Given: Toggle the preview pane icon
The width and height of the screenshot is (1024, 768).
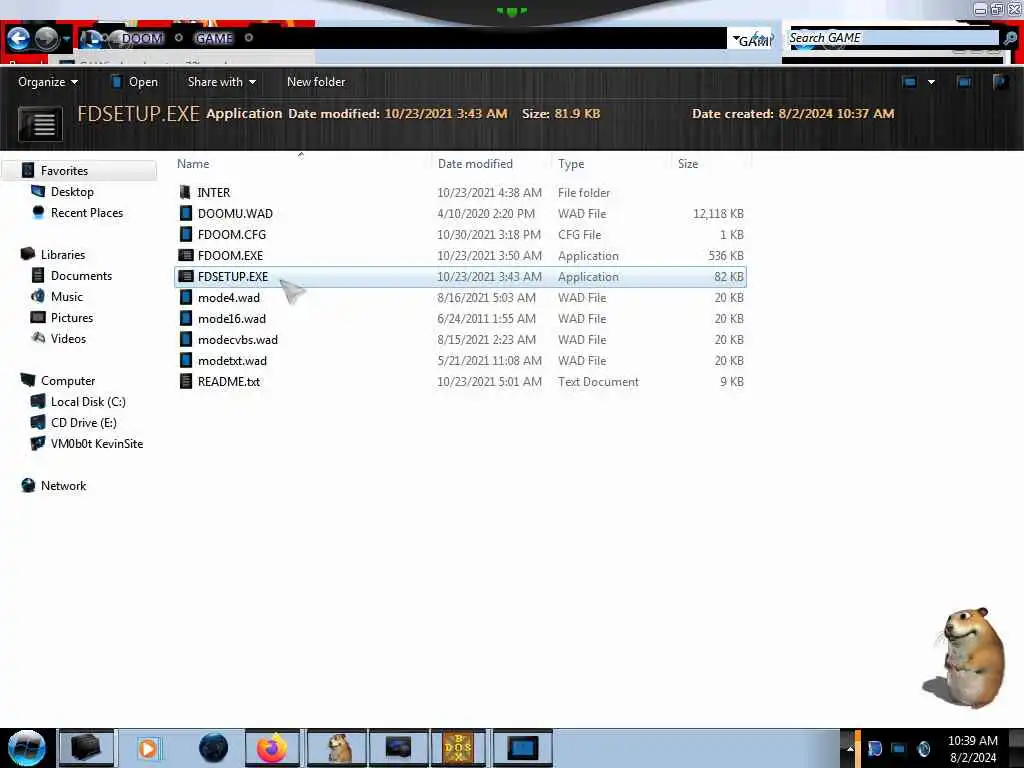Looking at the screenshot, I should (964, 82).
